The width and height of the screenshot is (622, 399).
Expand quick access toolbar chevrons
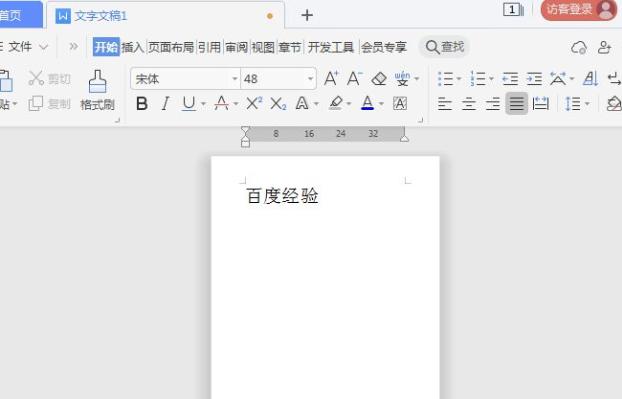pos(73,47)
